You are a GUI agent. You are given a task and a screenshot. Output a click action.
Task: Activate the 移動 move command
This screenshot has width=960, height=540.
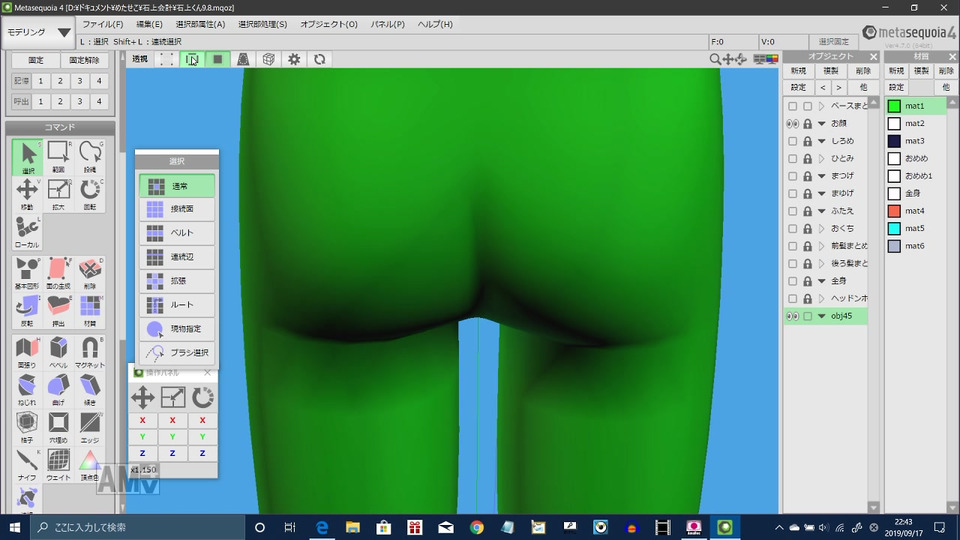point(27,195)
